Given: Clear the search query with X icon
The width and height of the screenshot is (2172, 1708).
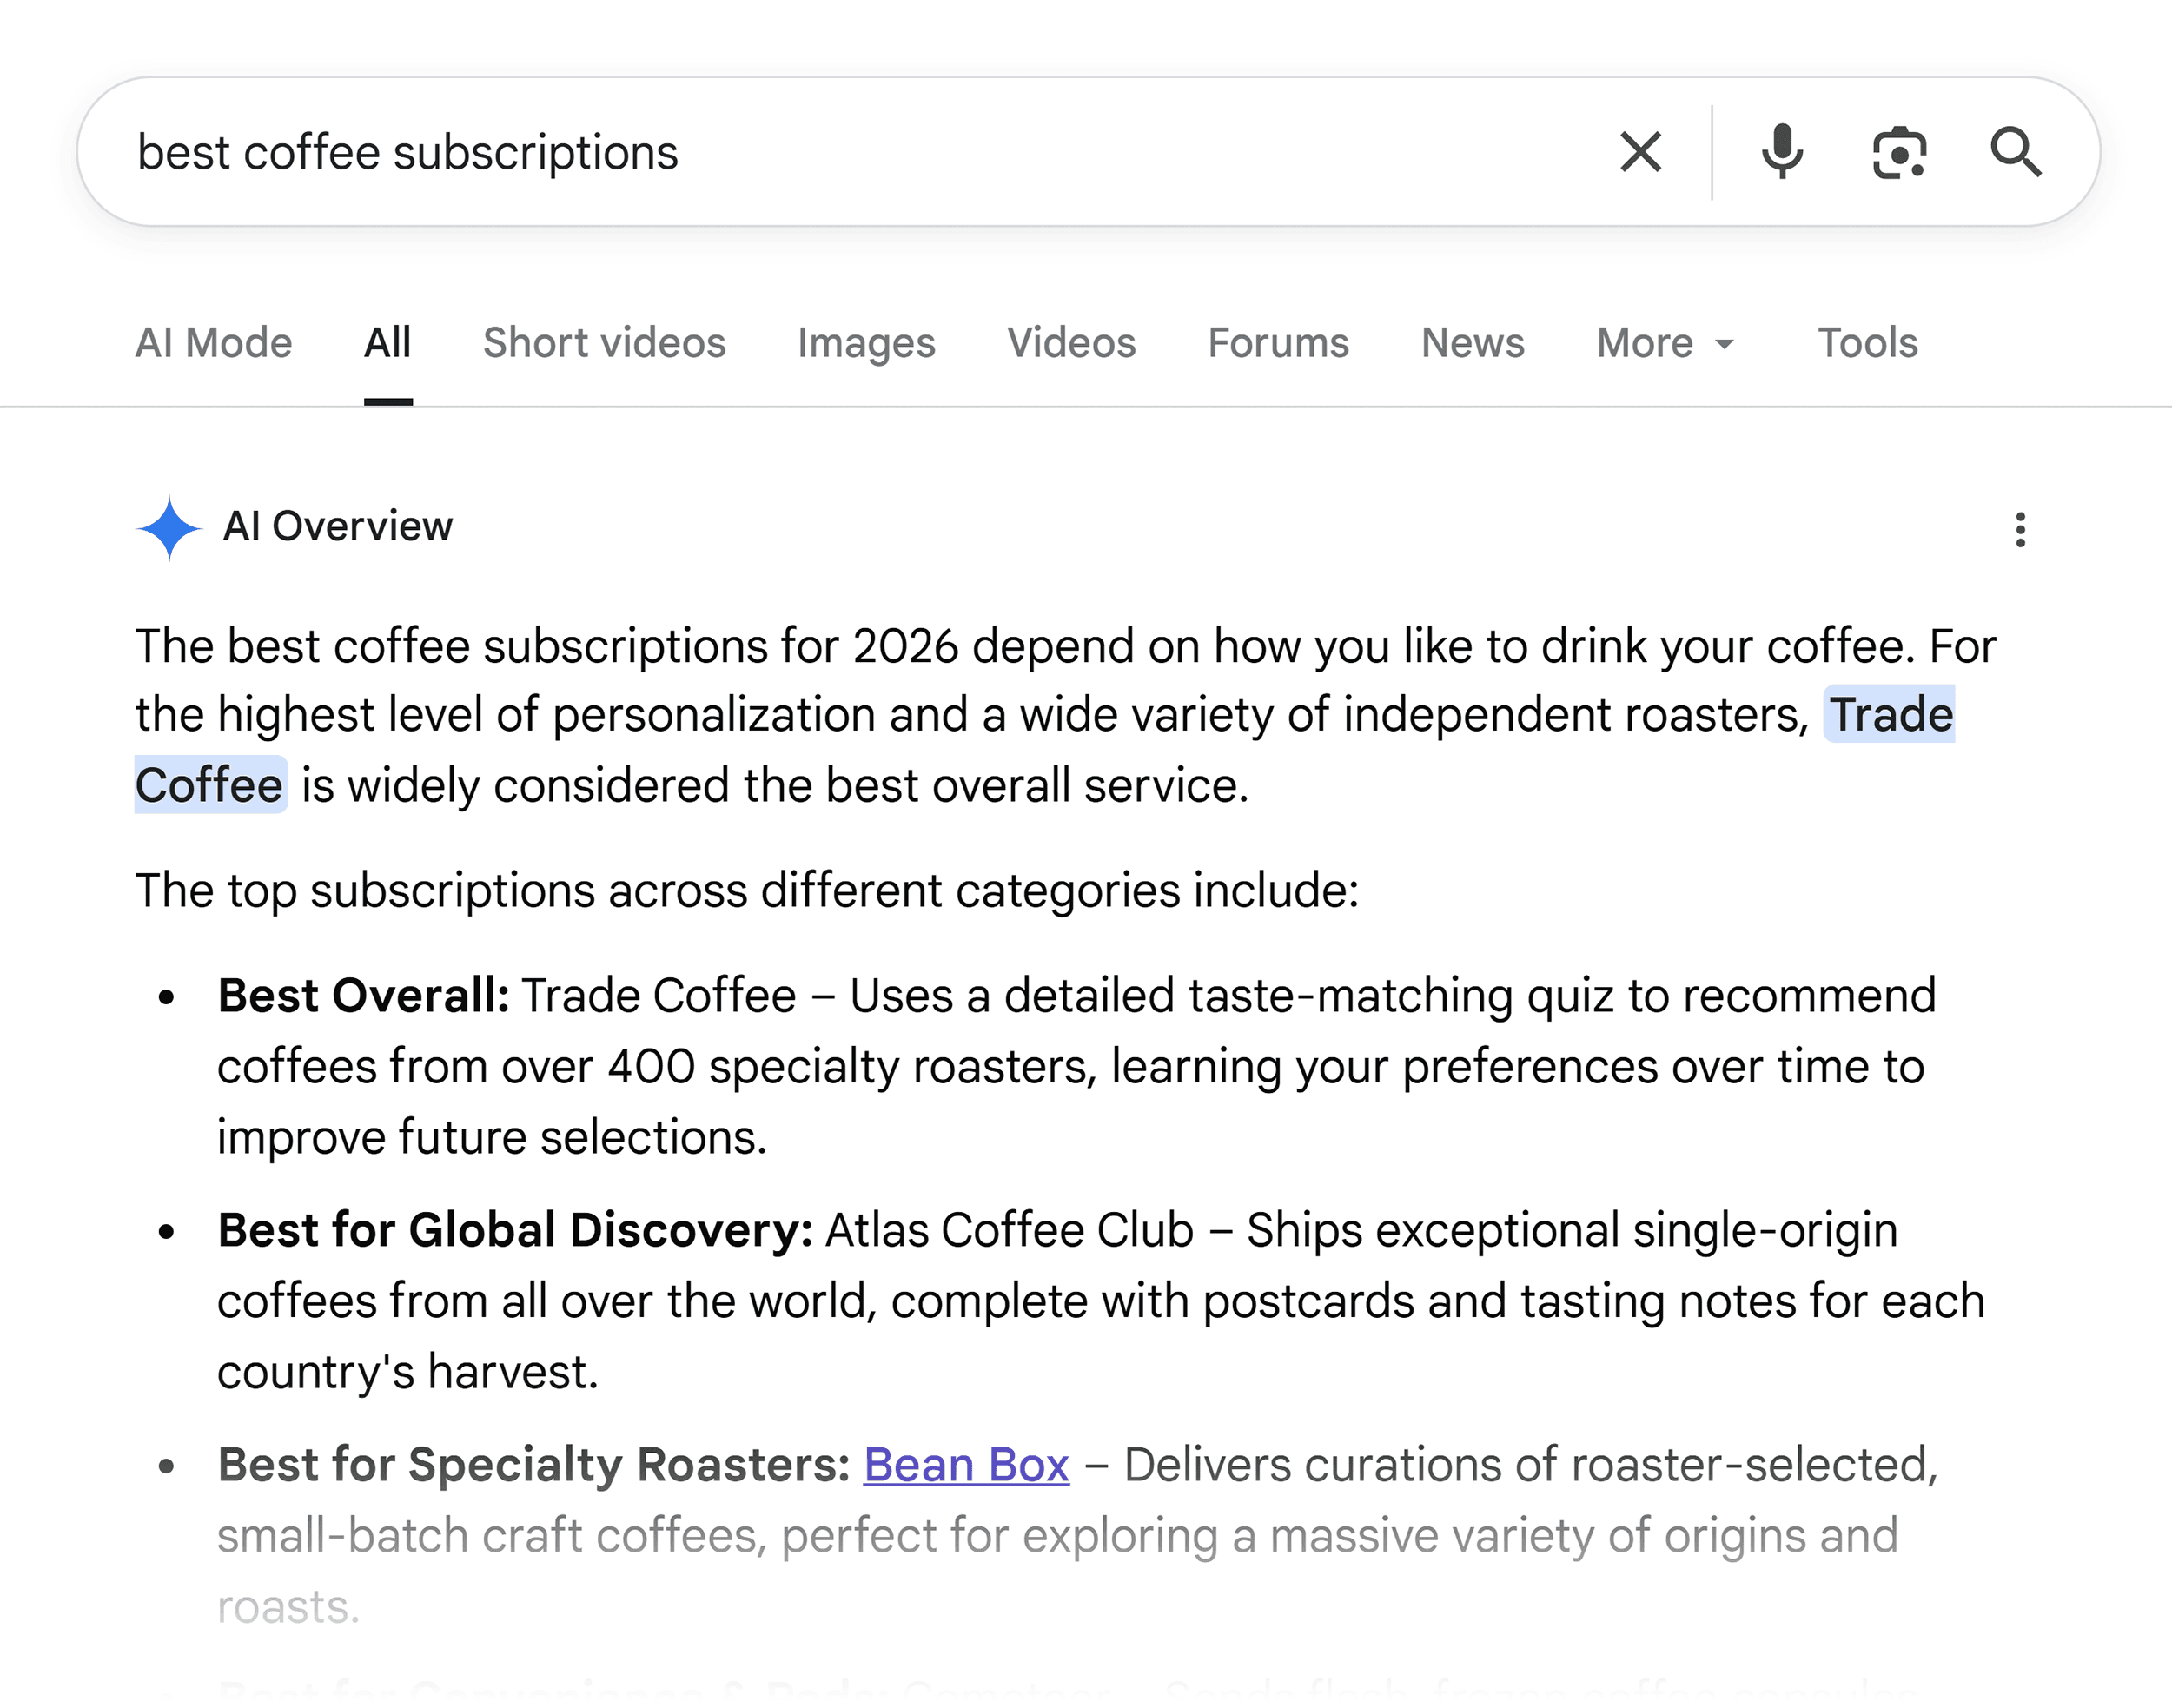Looking at the screenshot, I should [x=1640, y=152].
